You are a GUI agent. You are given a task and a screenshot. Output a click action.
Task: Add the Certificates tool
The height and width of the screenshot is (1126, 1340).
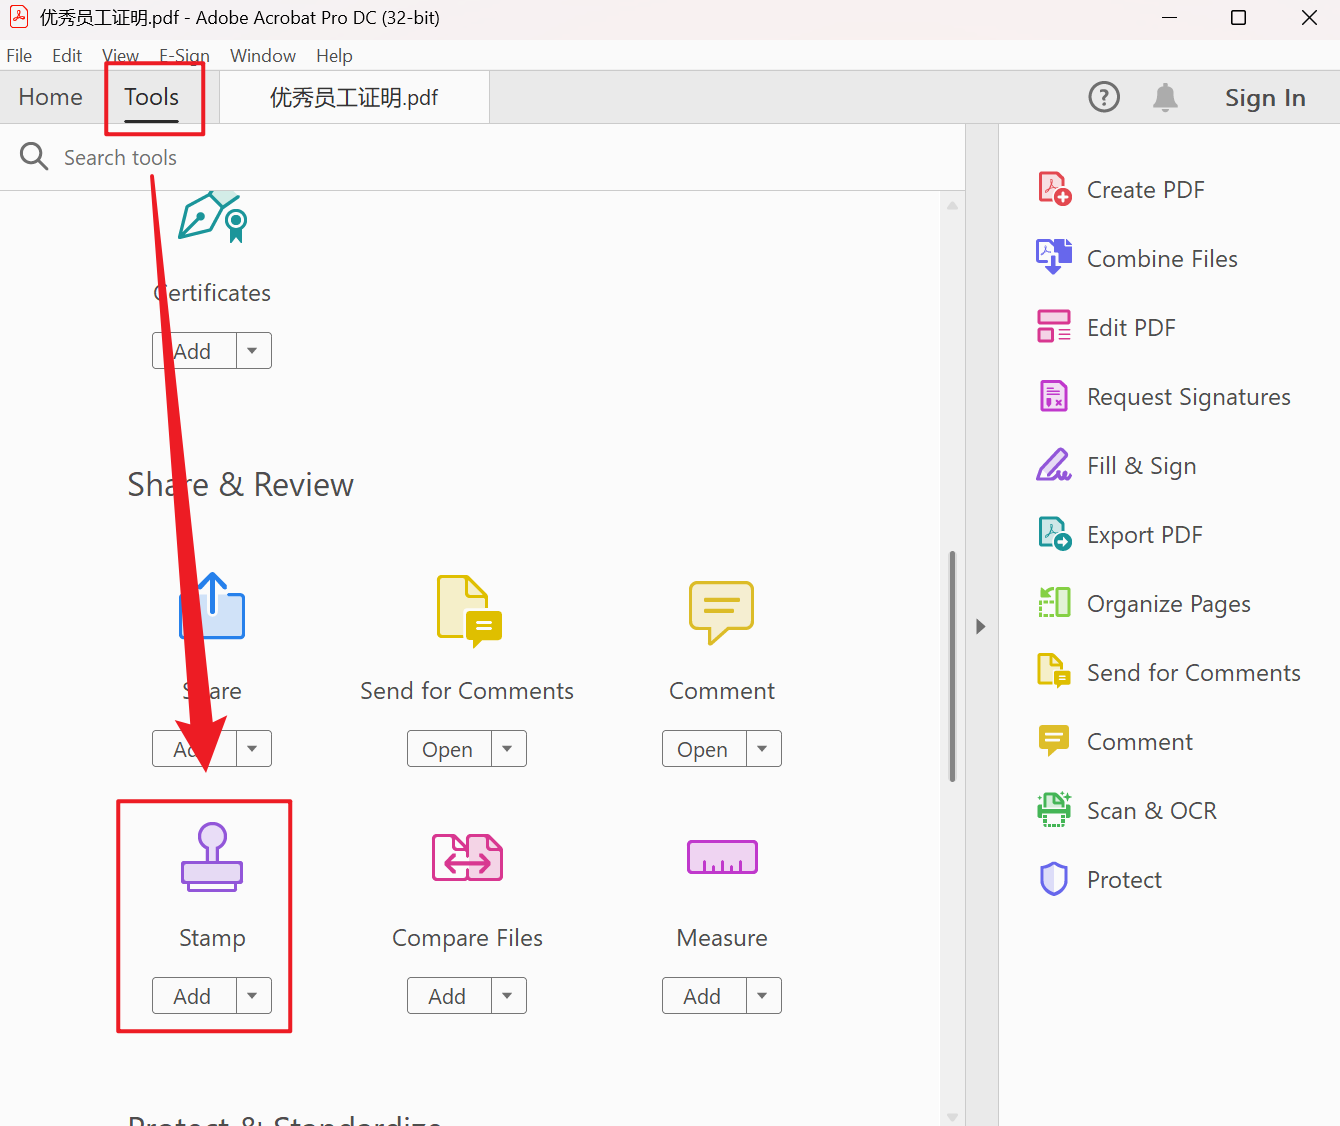coord(194,351)
